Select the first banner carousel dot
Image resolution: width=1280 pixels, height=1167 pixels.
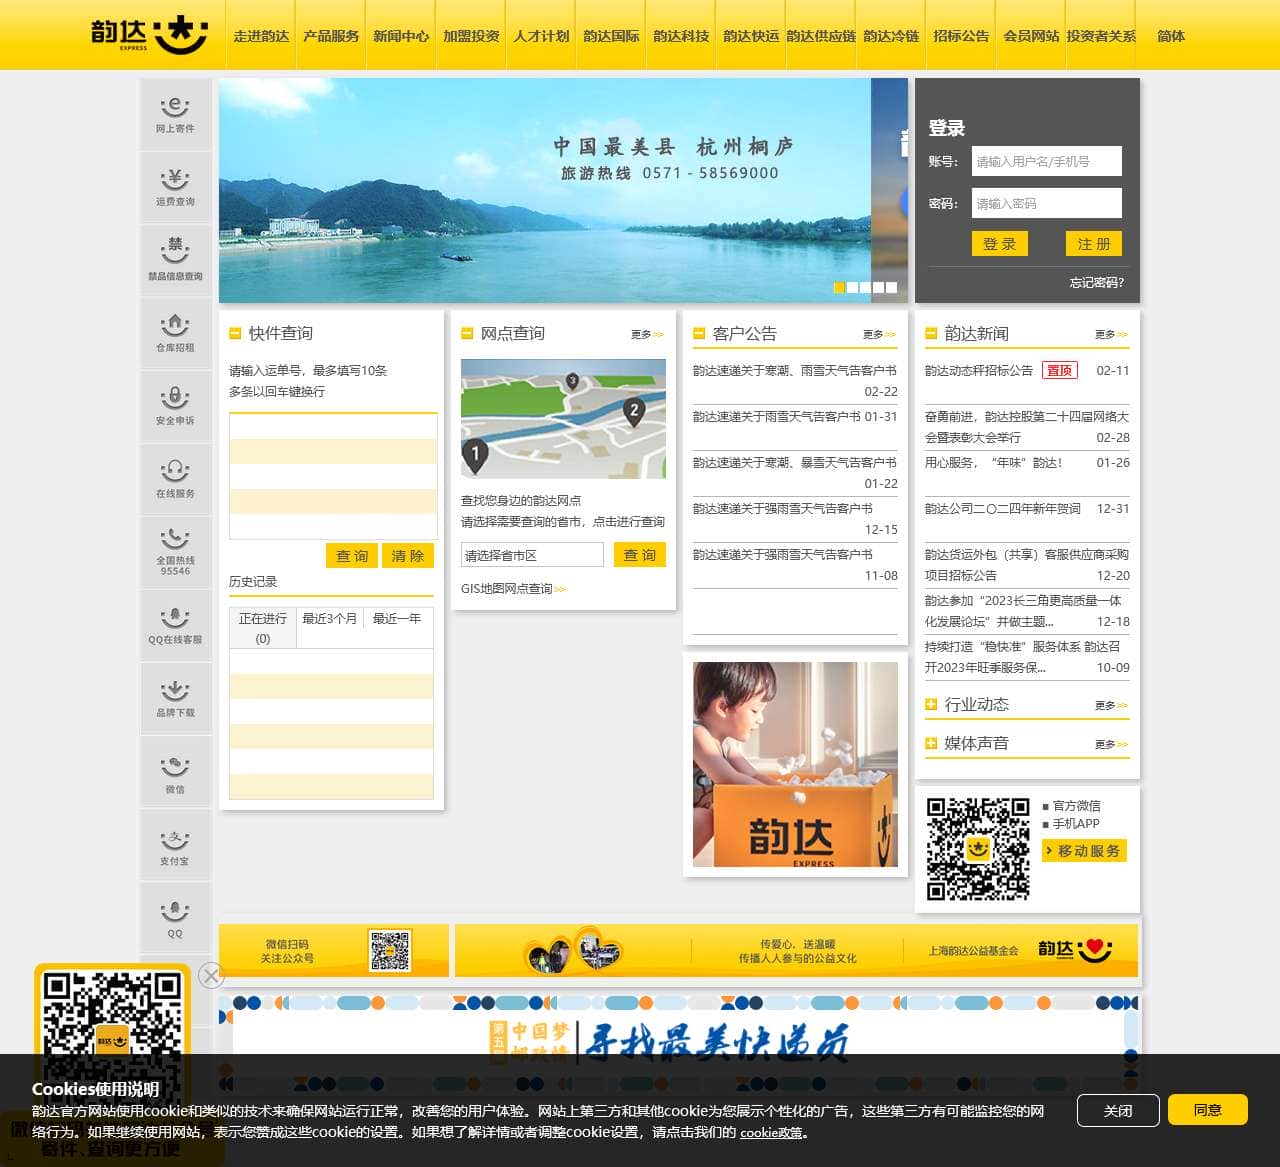(x=839, y=287)
